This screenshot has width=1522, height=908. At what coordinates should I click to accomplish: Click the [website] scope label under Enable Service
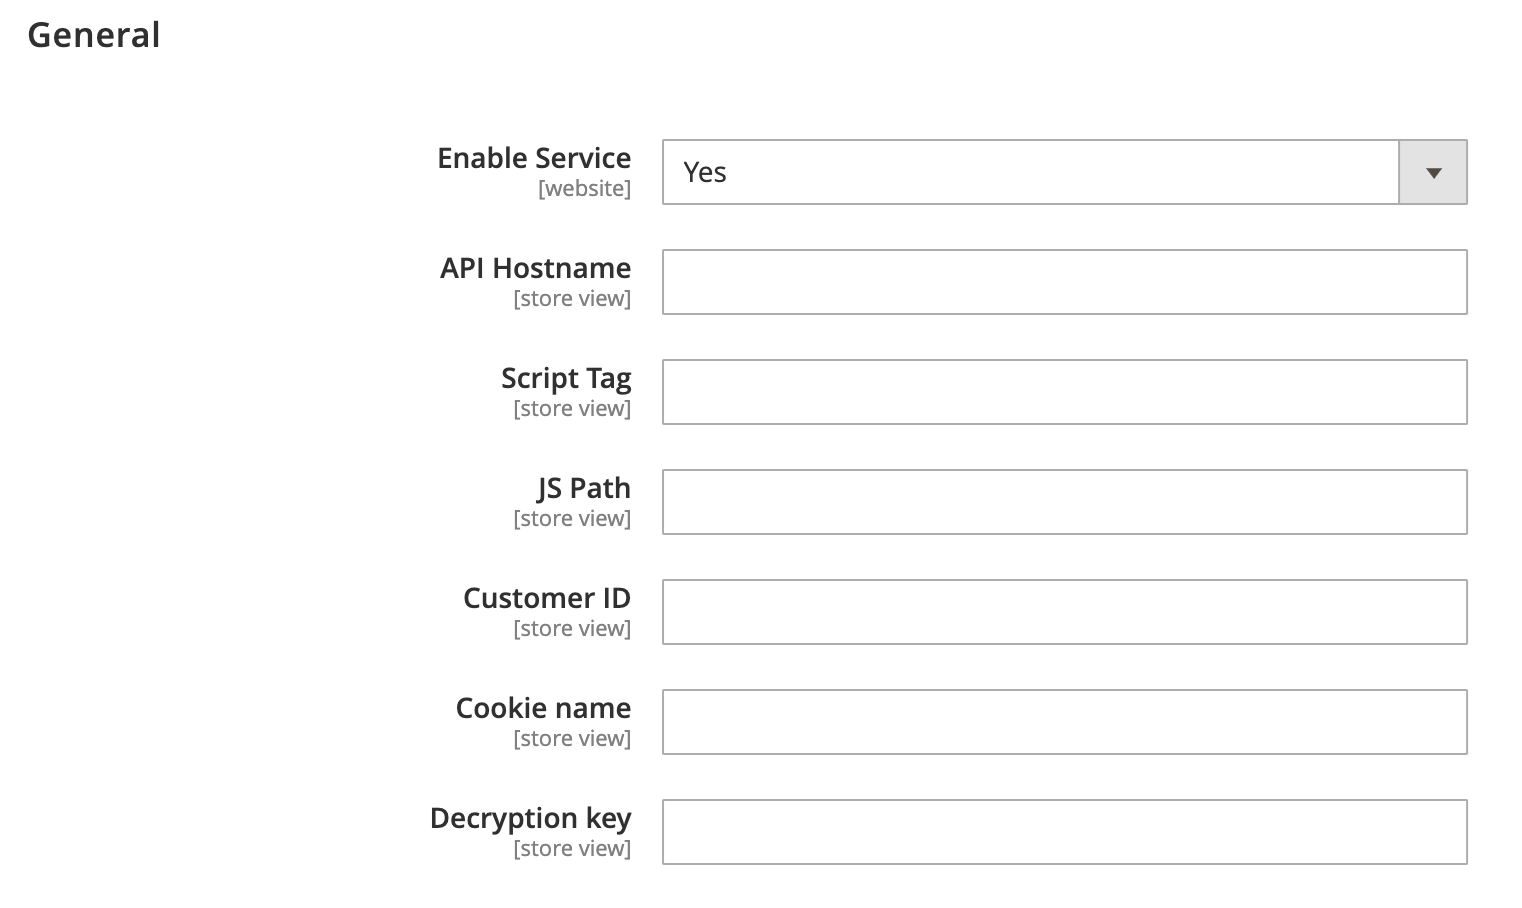click(584, 188)
